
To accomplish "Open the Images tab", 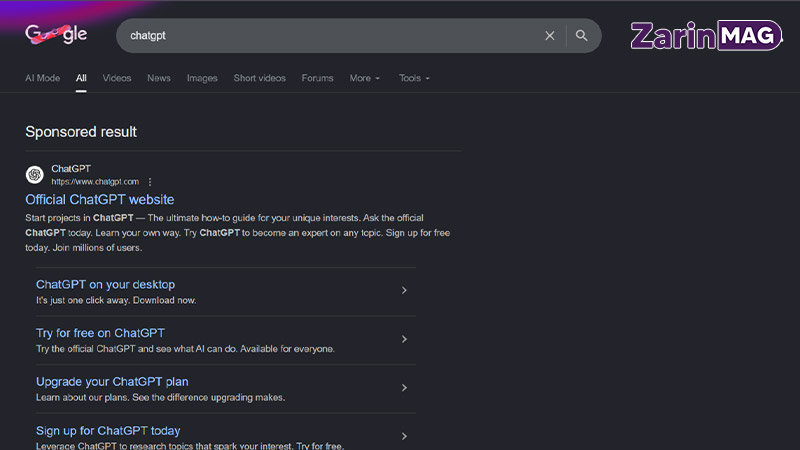I will [202, 78].
